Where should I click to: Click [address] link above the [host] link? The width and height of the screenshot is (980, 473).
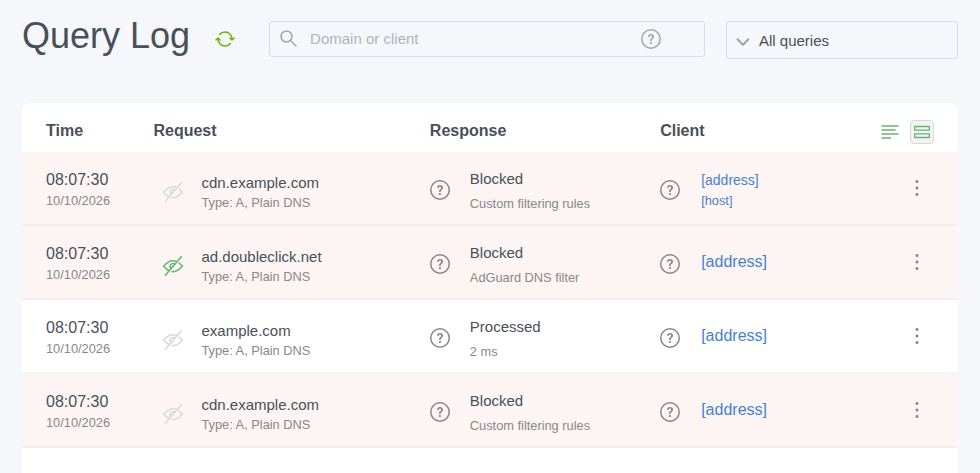coord(730,180)
